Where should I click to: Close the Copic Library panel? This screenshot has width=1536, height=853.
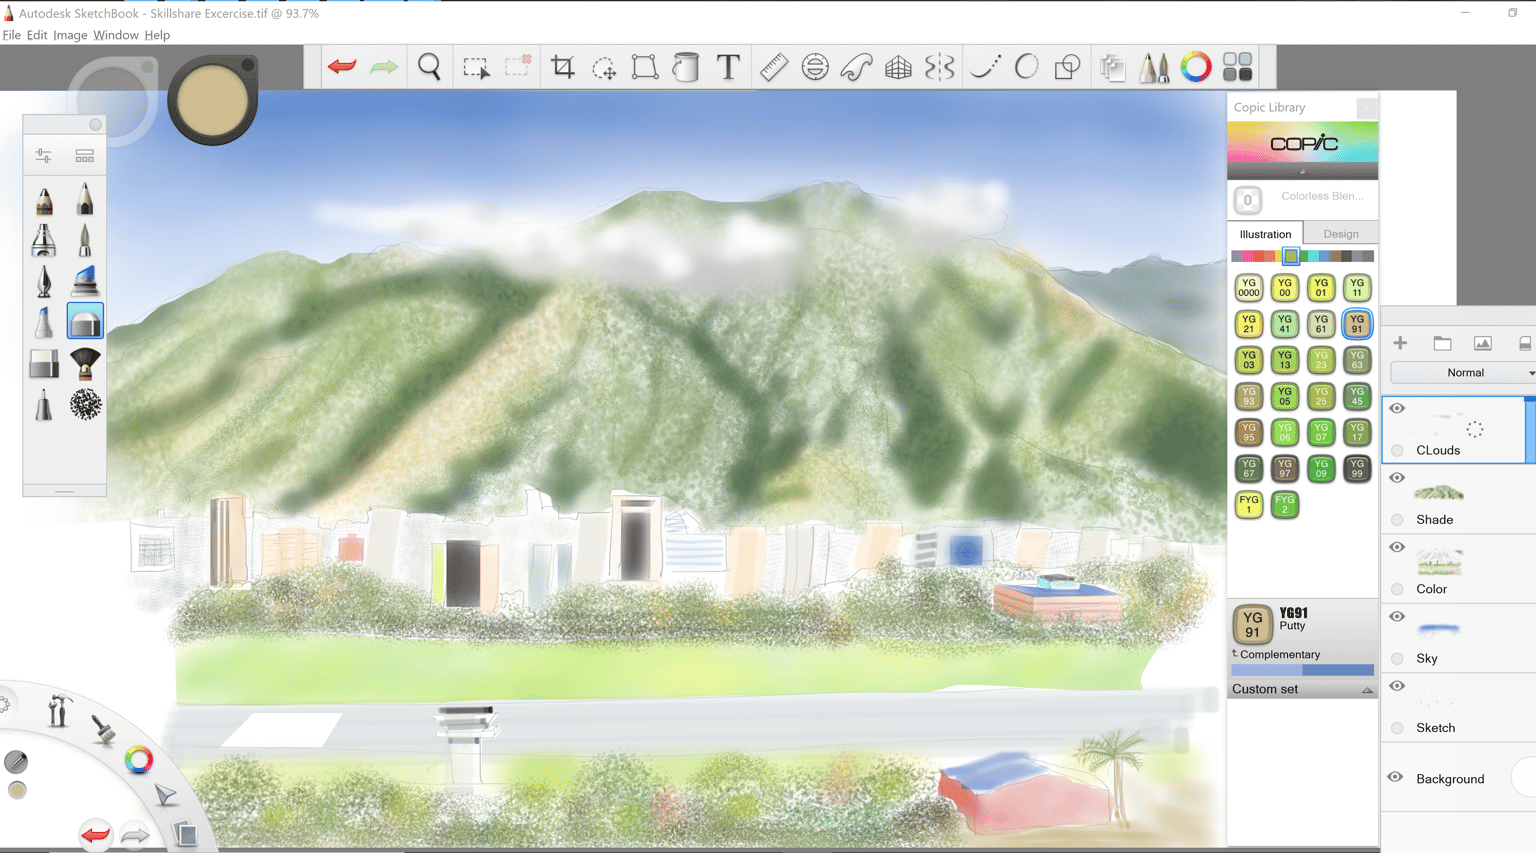1366,107
